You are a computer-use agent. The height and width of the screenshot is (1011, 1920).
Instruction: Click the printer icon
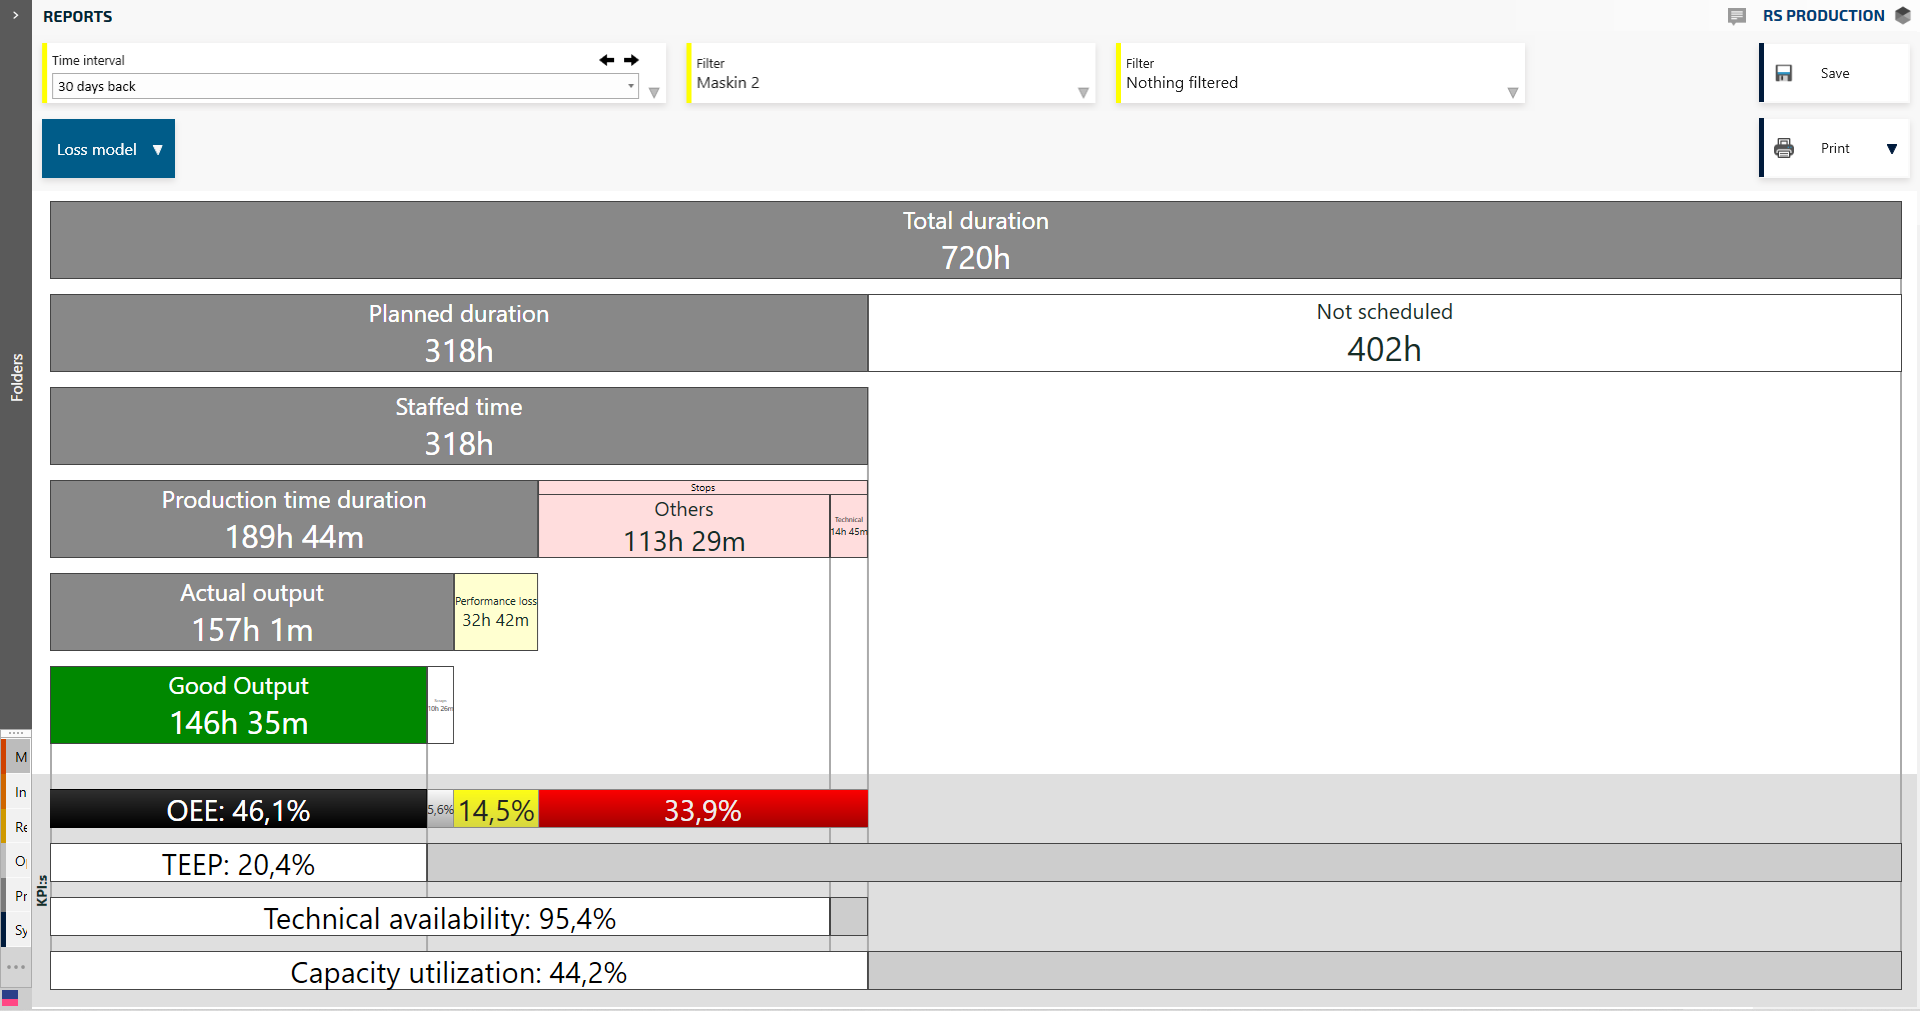pyautogui.click(x=1784, y=148)
